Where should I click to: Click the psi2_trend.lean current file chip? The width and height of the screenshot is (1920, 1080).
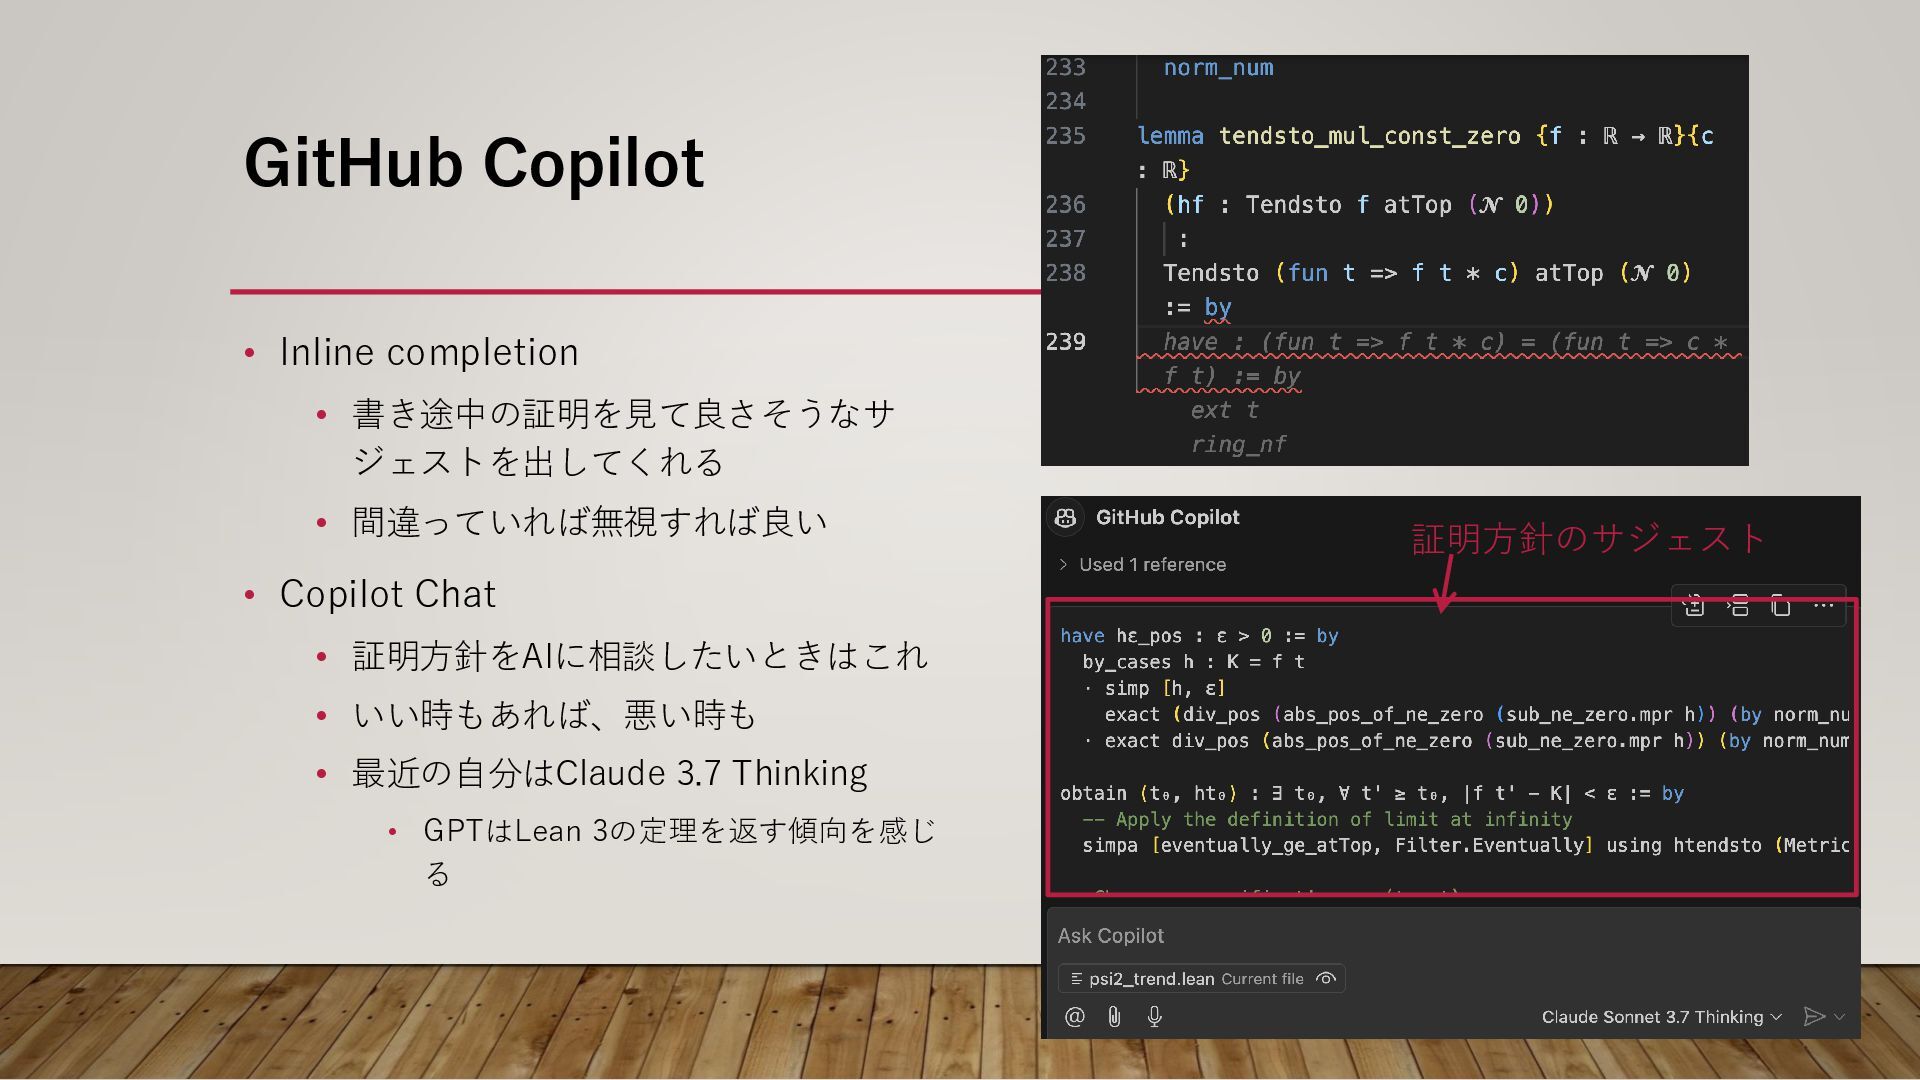(x=1200, y=978)
